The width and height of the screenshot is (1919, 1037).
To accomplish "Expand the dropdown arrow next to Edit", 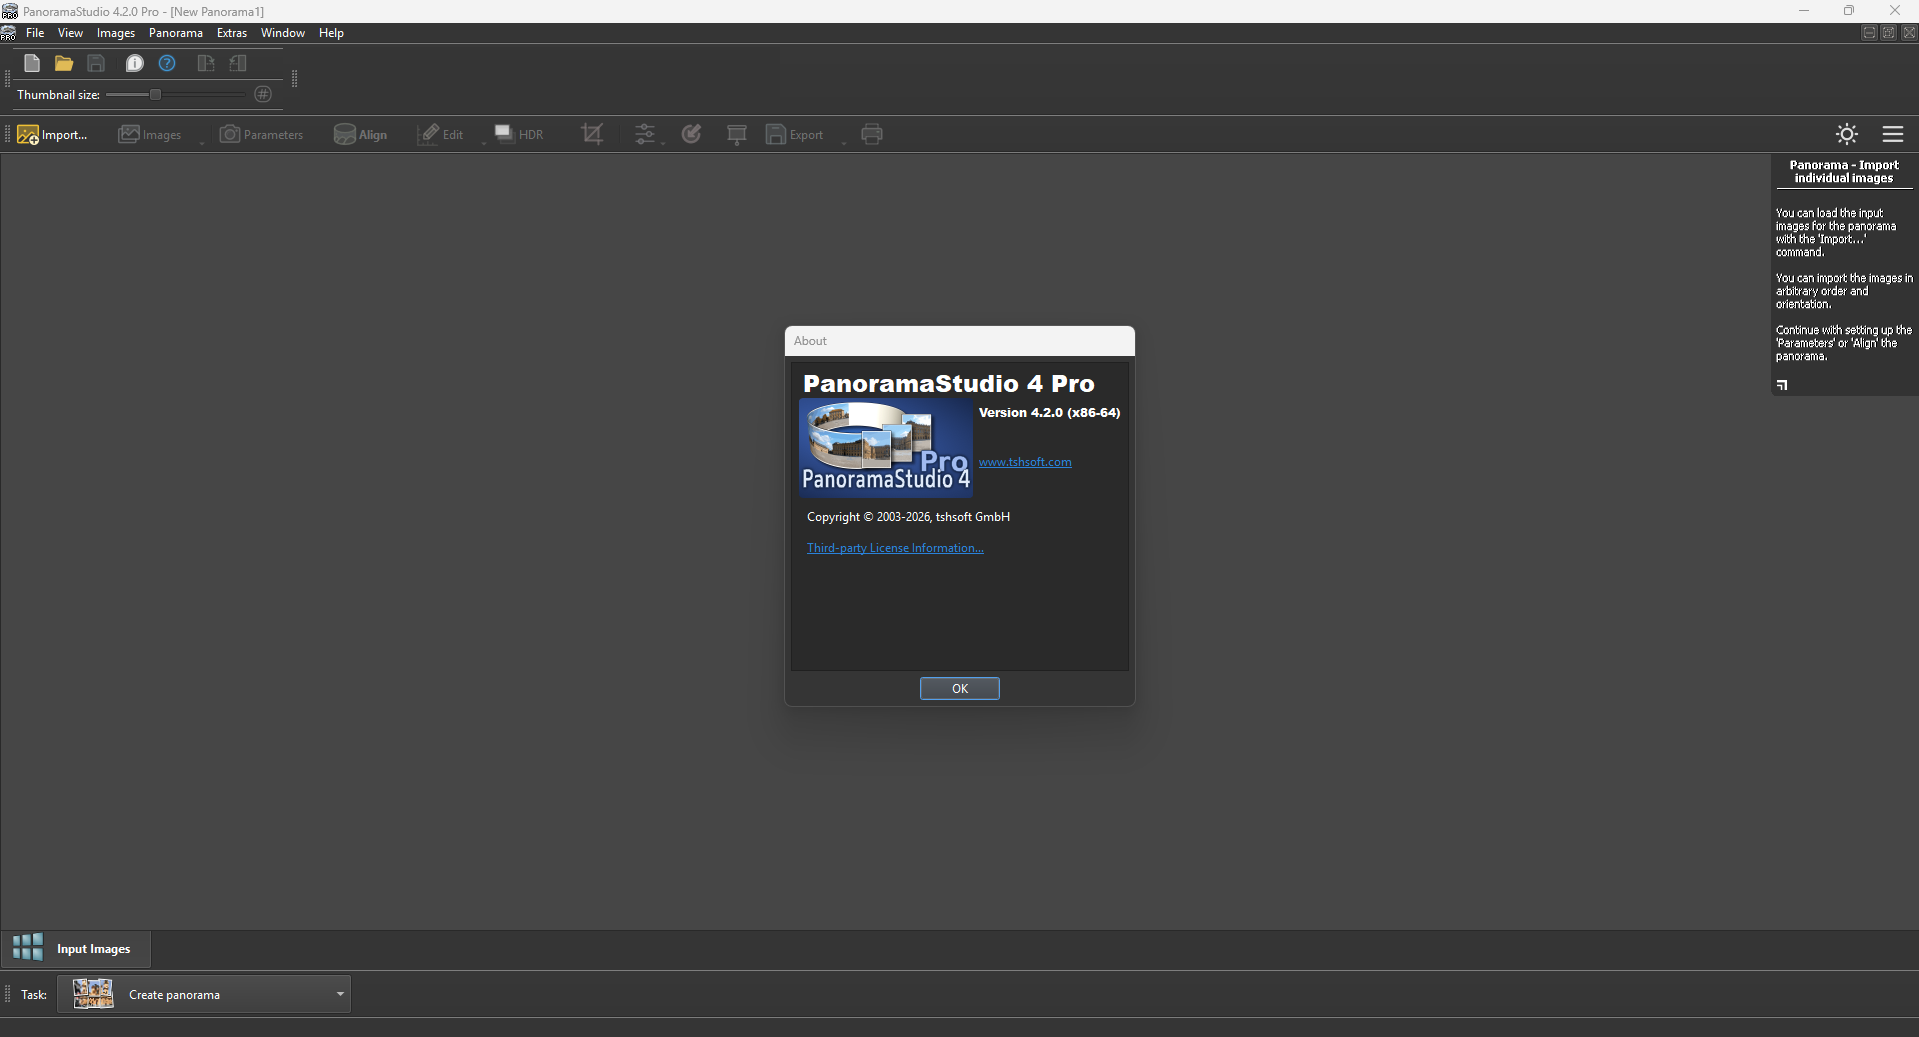I will tap(483, 142).
